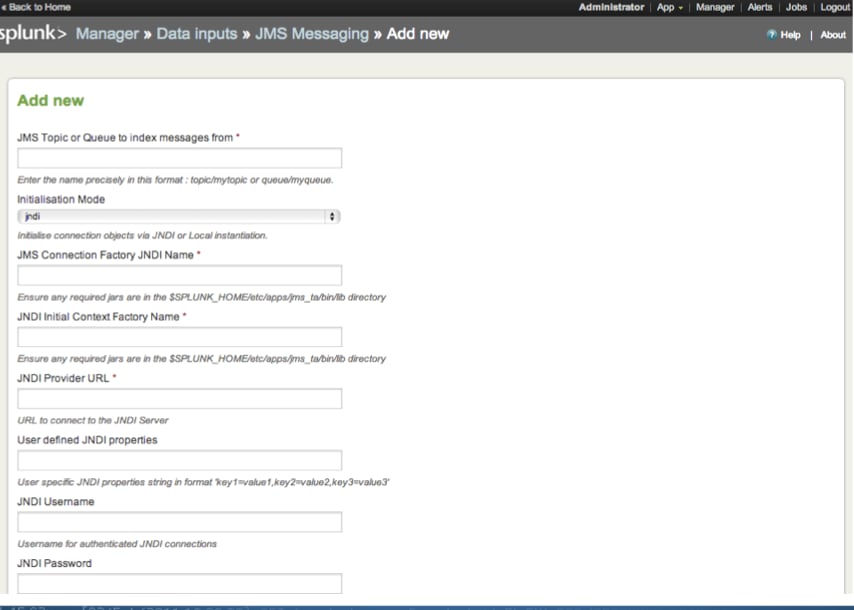Focus the User defined JNDI properties field
Screen dimensions: 854x610
180,460
